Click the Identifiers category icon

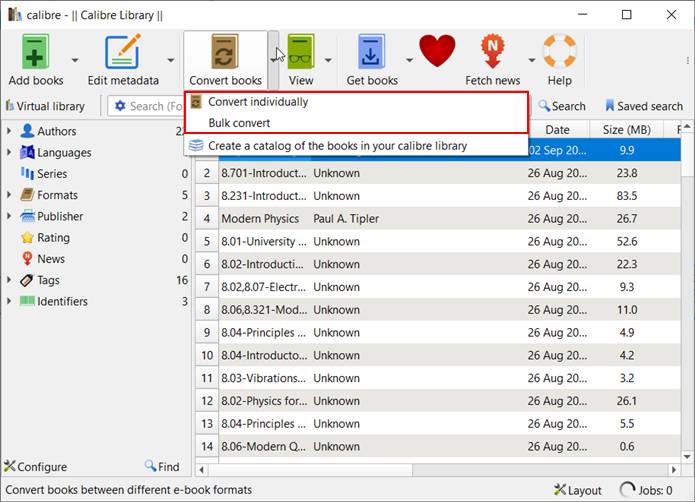tap(27, 301)
